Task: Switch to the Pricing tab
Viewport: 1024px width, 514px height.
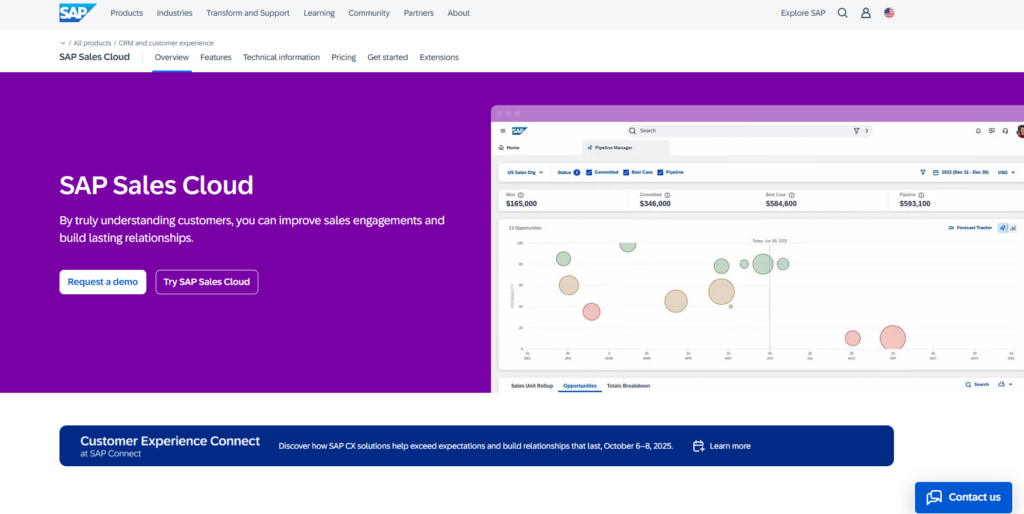Action: pyautogui.click(x=343, y=57)
